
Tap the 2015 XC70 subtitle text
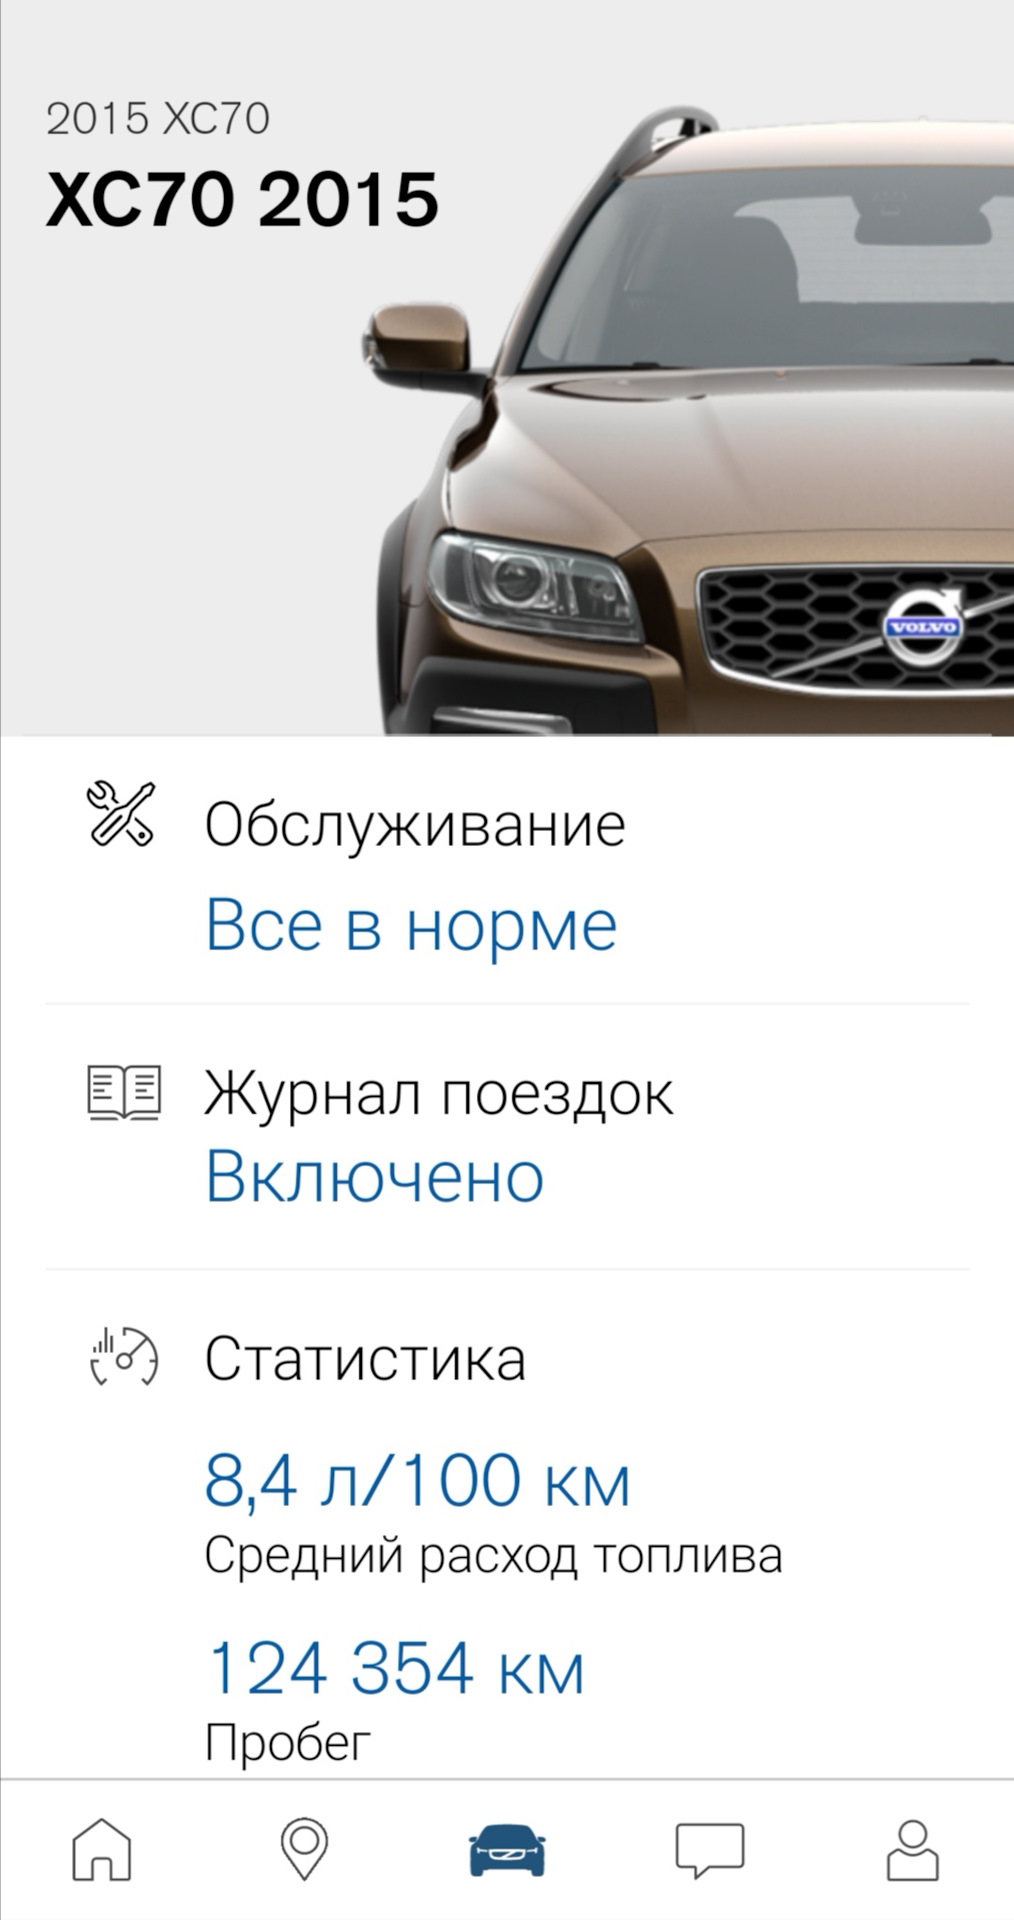click(x=158, y=119)
